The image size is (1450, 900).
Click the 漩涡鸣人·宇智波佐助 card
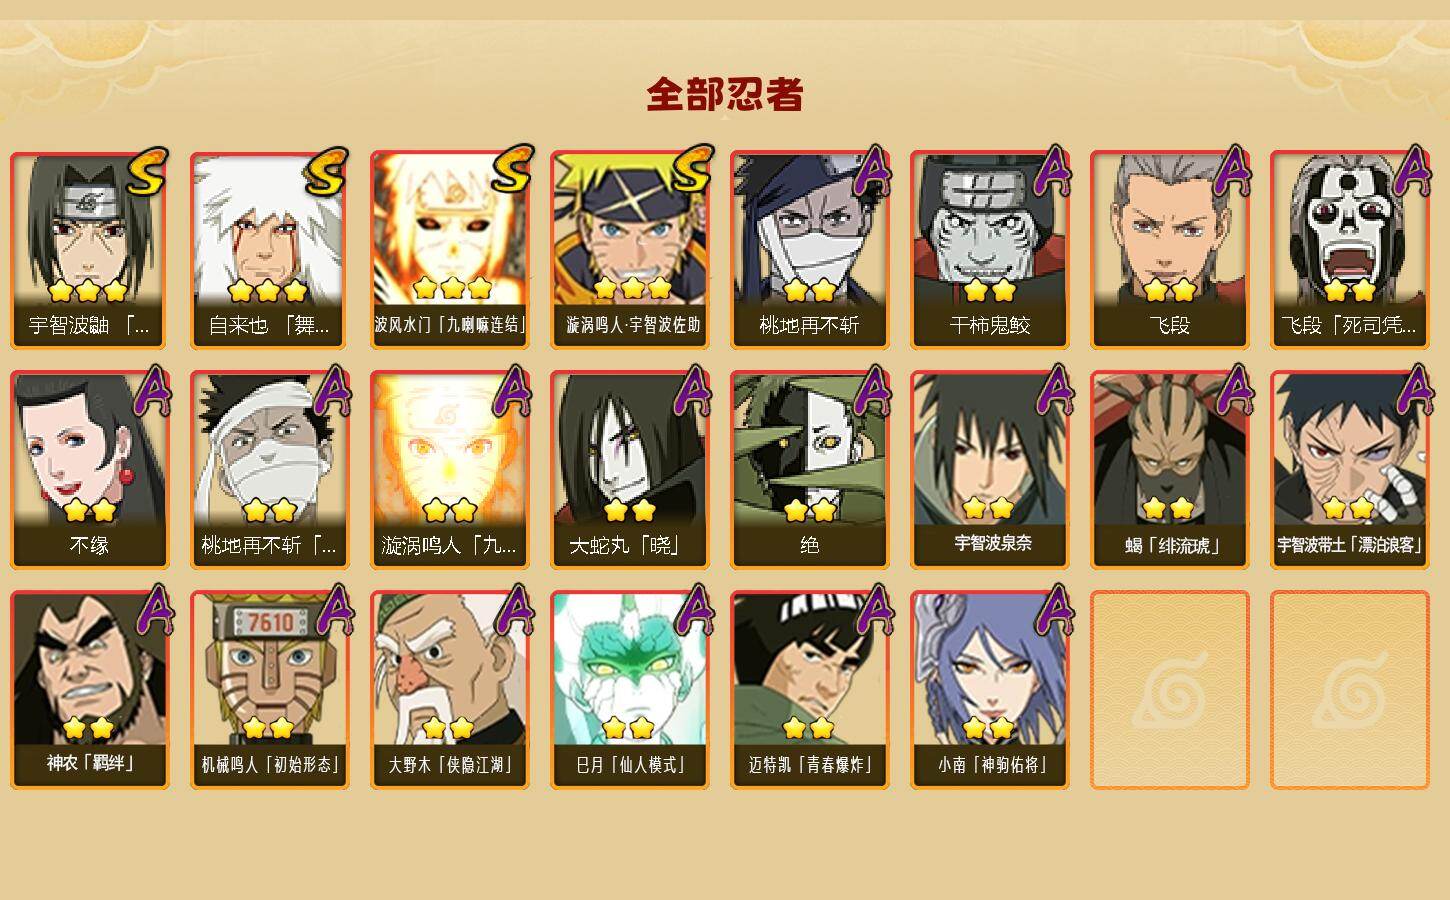click(x=630, y=250)
